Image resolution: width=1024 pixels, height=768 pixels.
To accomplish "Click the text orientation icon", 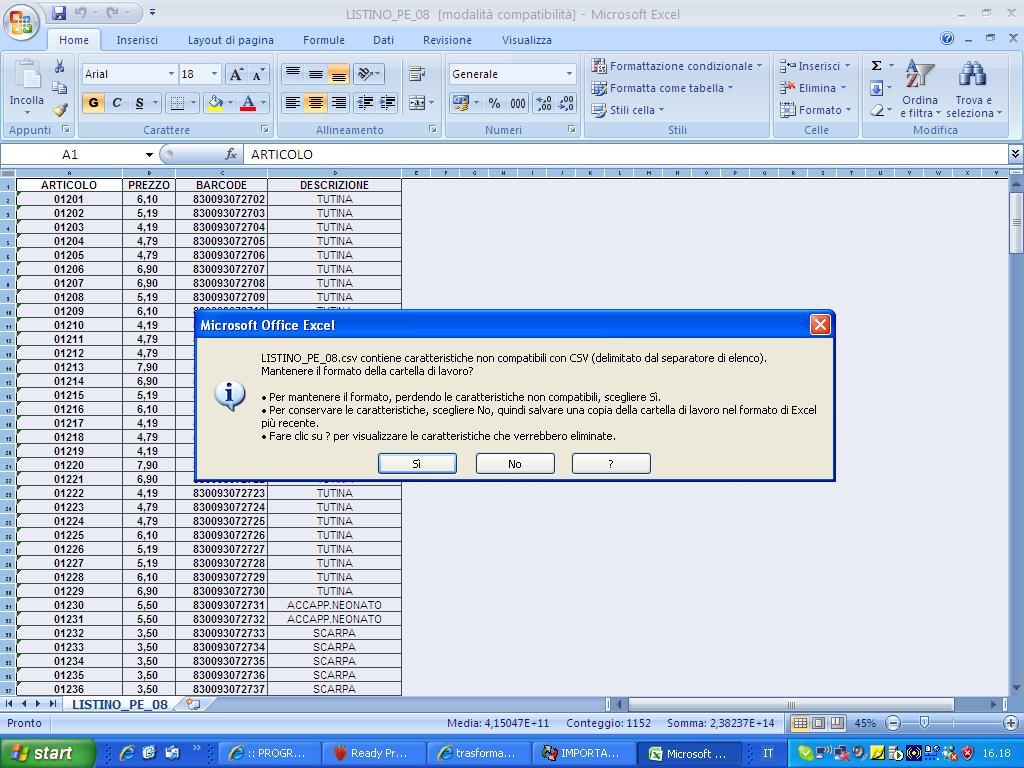I will tap(365, 74).
